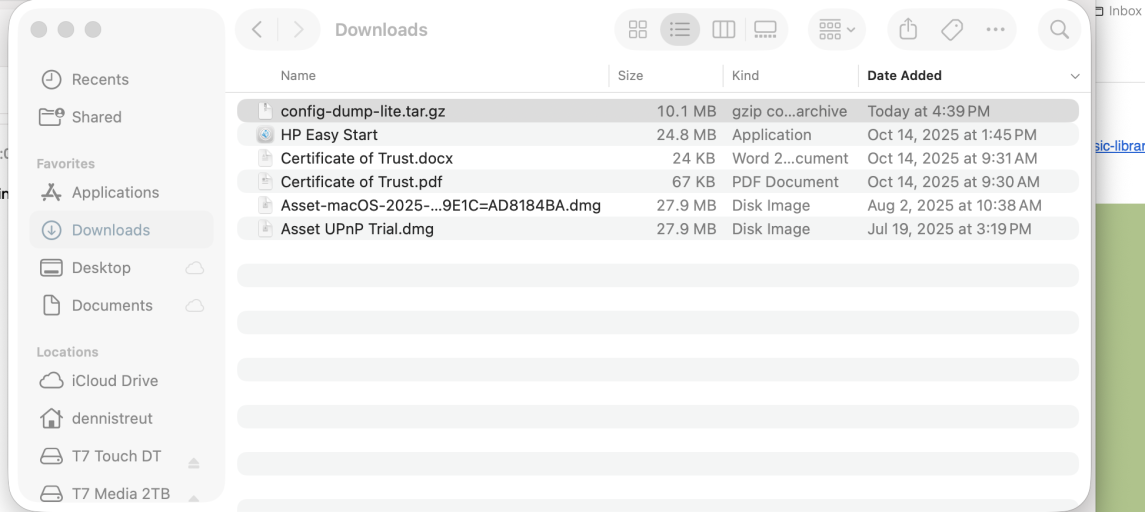This screenshot has width=1145, height=512.
Task: Go back with the left chevron
Action: pos(257,30)
